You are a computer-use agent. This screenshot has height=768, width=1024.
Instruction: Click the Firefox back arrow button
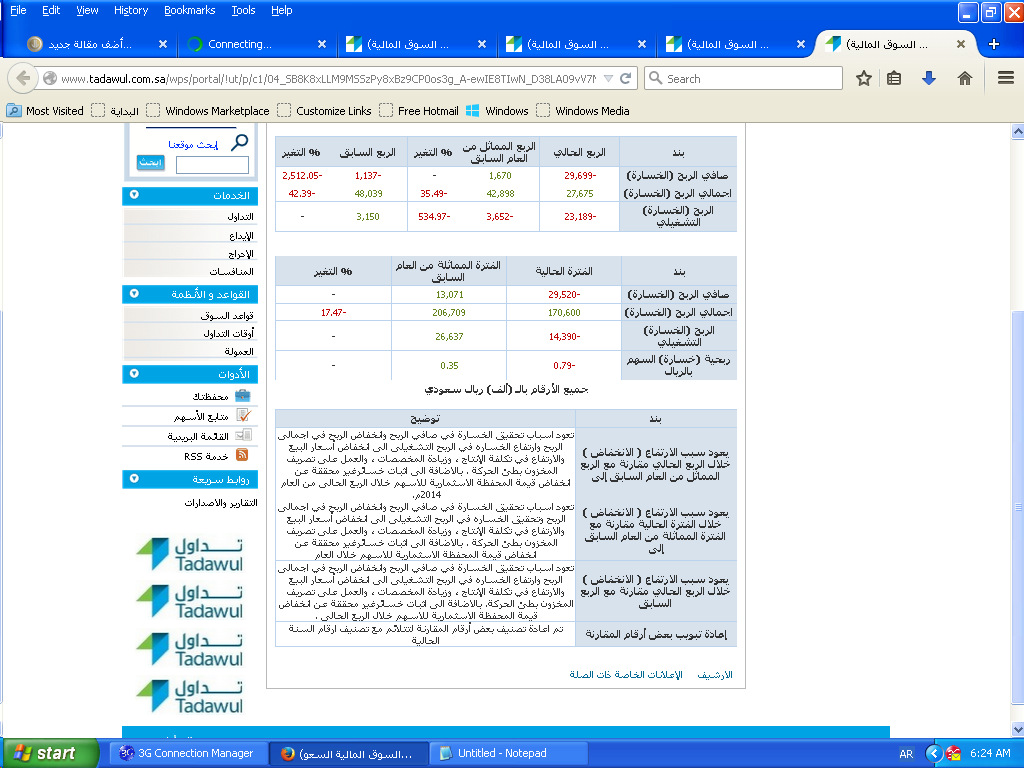pyautogui.click(x=23, y=78)
